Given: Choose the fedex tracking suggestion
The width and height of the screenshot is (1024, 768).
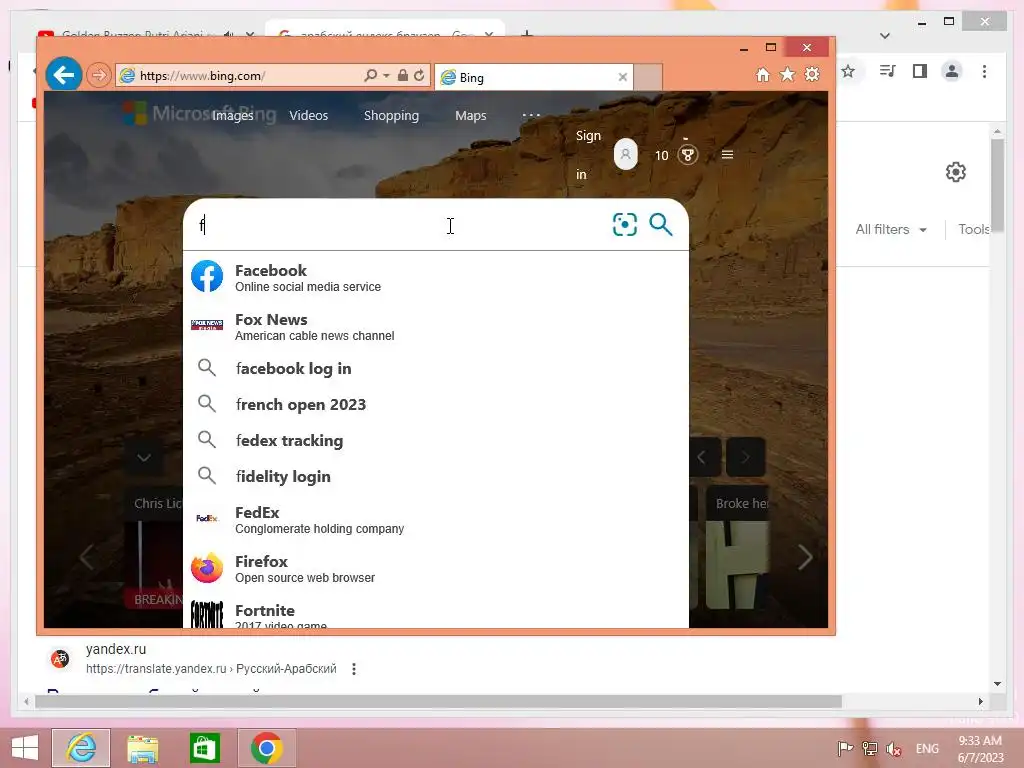Looking at the screenshot, I should [x=436, y=440].
